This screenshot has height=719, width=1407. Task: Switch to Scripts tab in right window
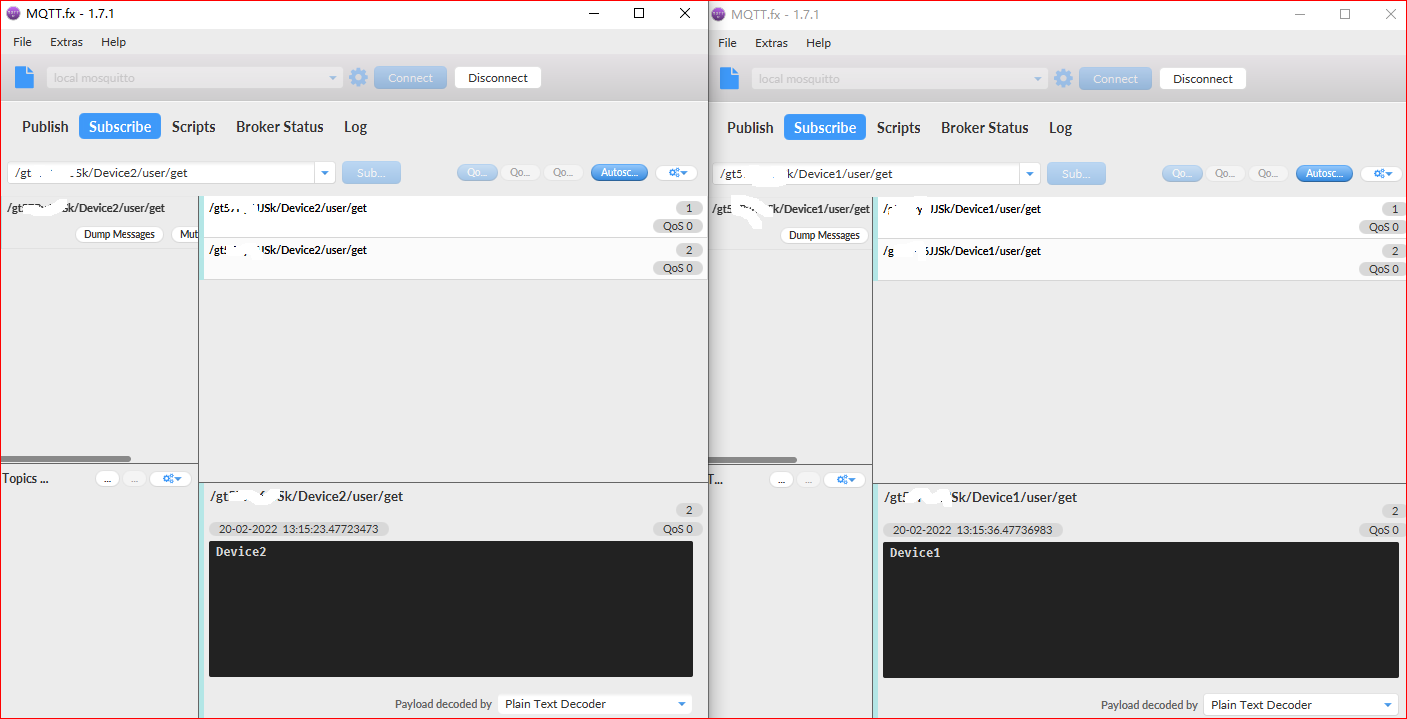(x=899, y=128)
